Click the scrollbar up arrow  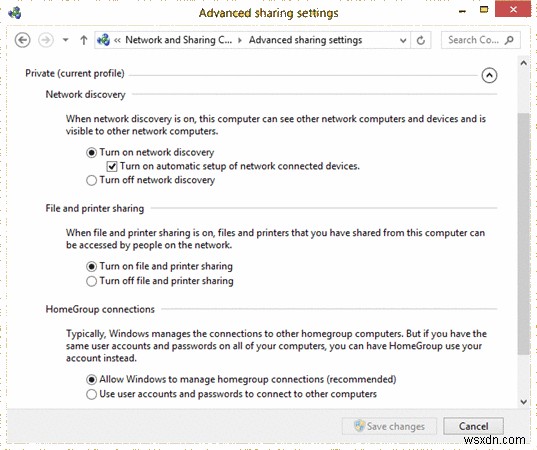coord(524,63)
